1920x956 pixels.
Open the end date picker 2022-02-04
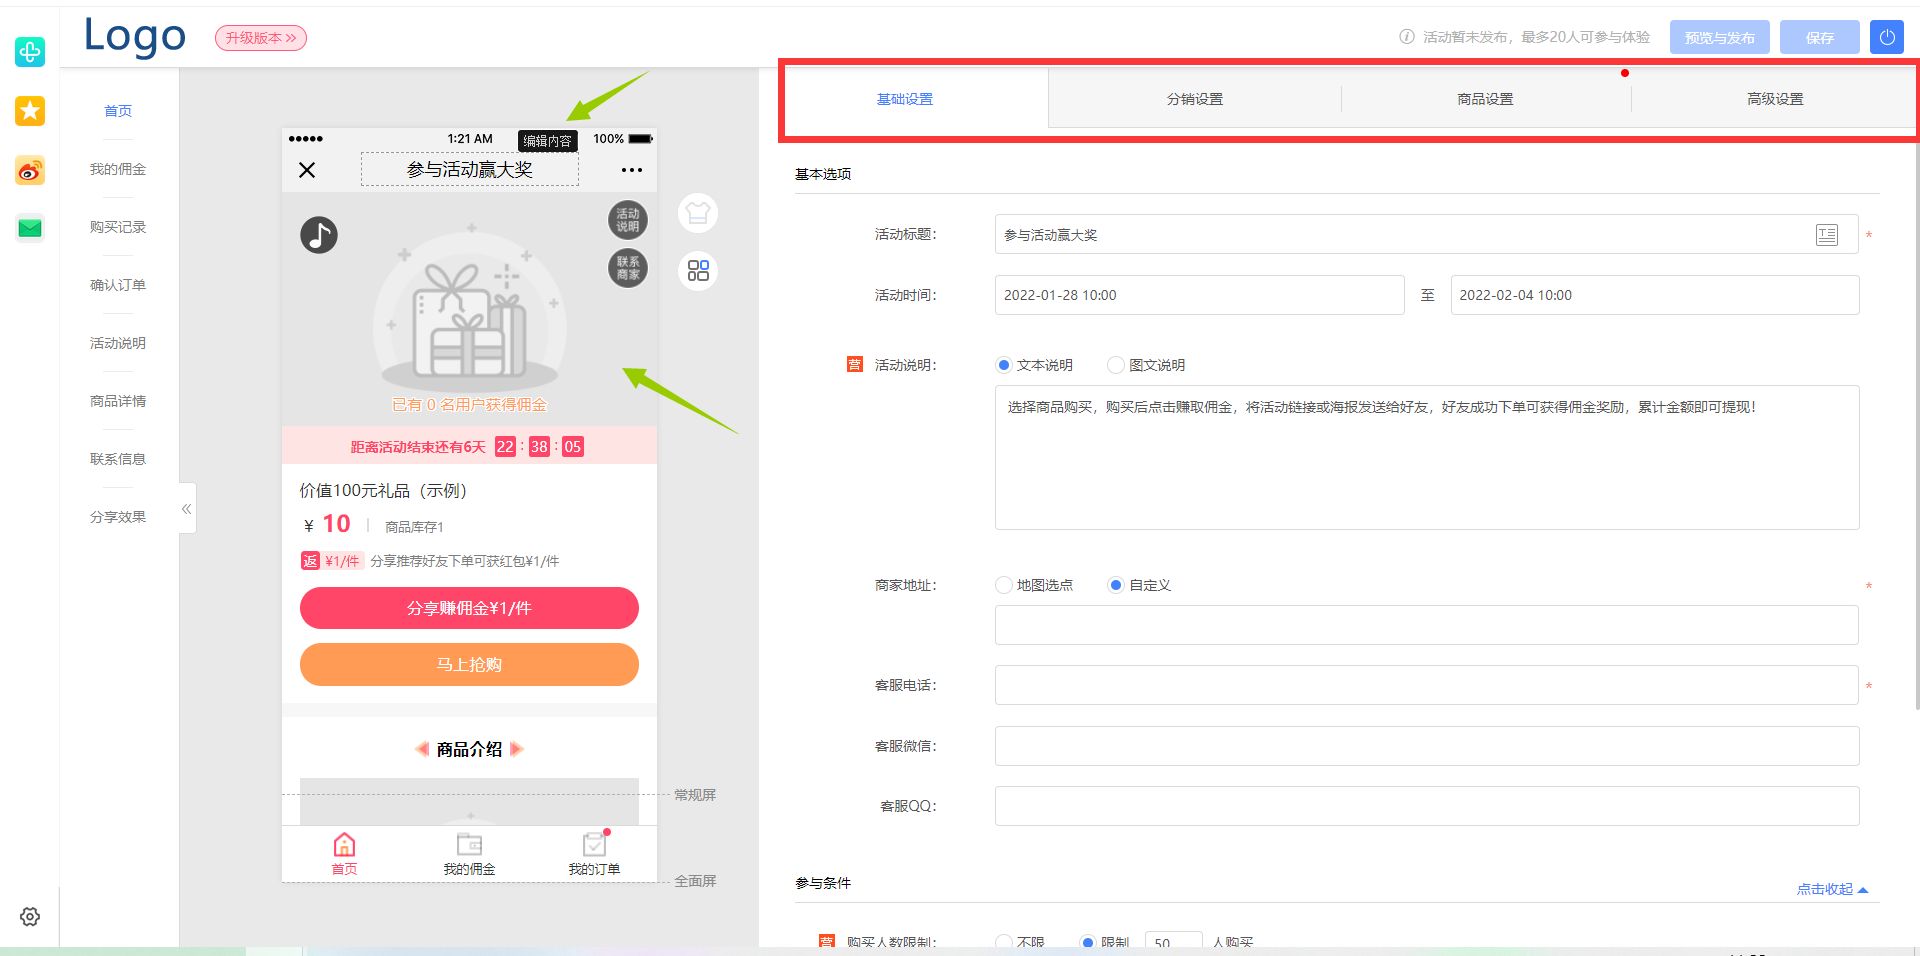[x=1655, y=295]
